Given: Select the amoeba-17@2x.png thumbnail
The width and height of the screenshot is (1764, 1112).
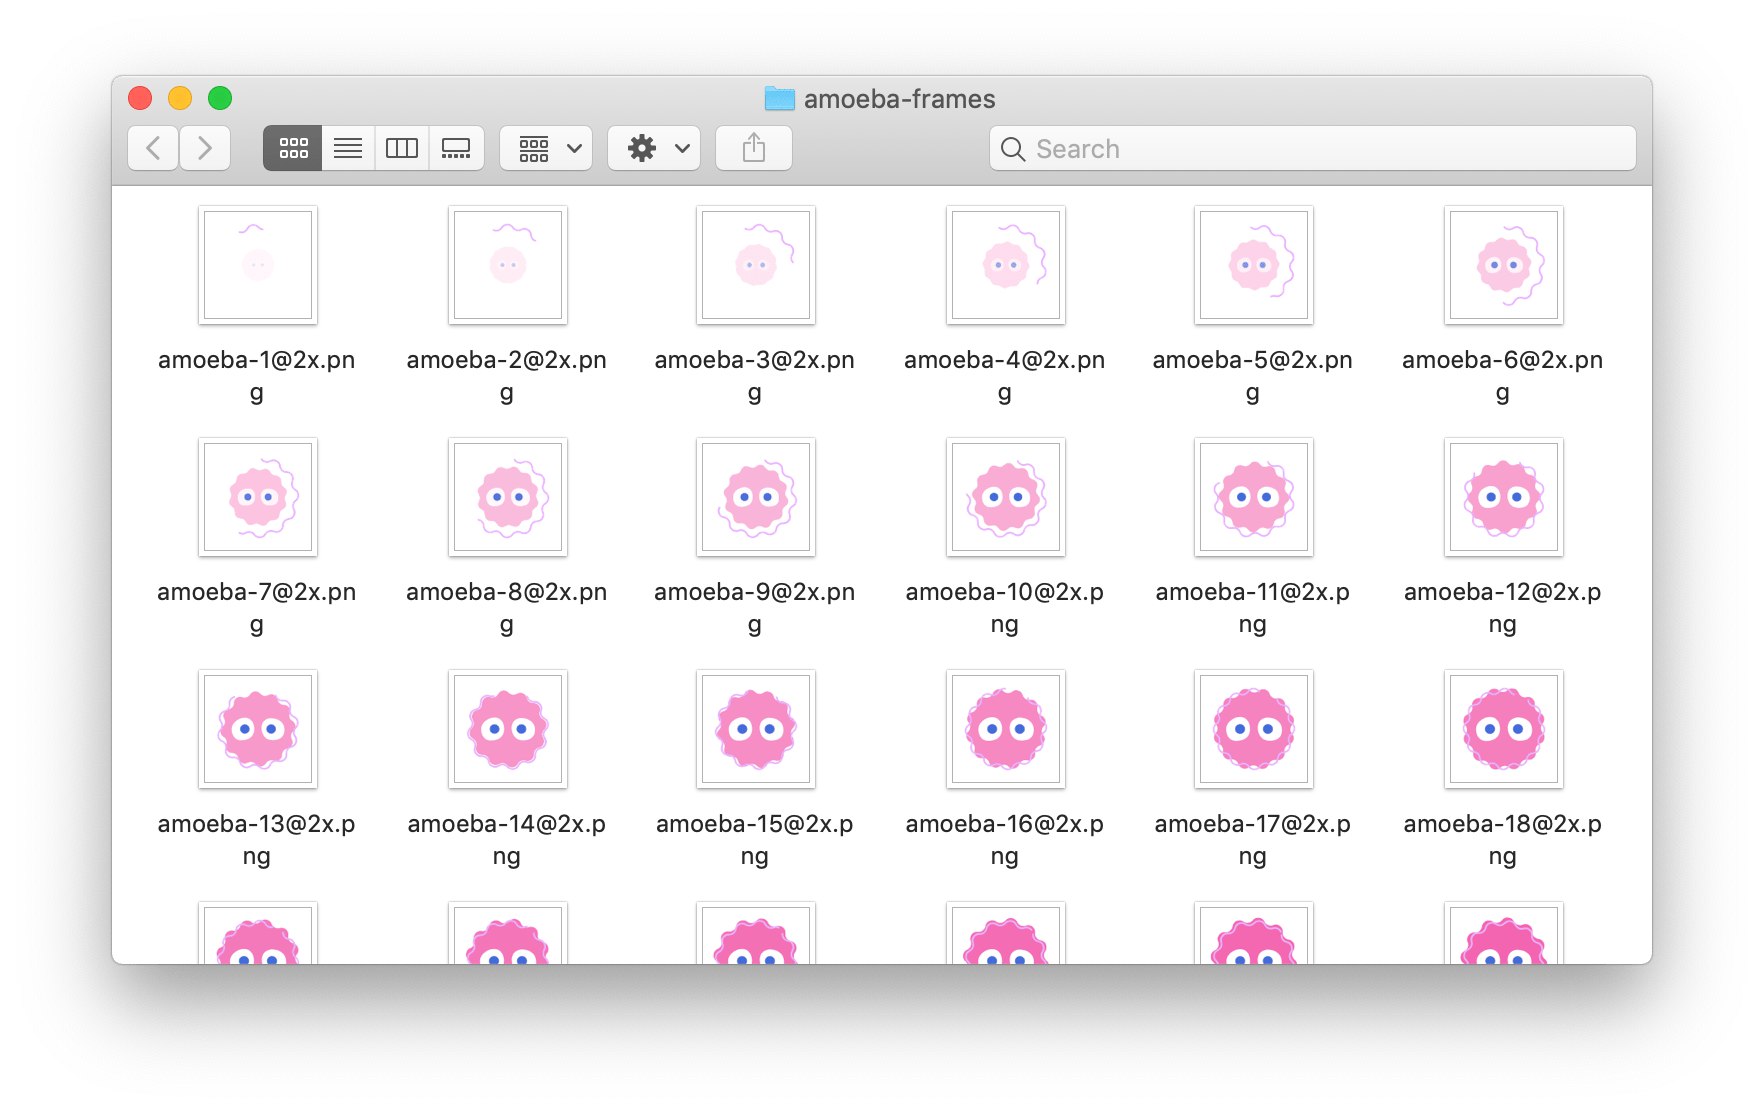Looking at the screenshot, I should [x=1254, y=729].
